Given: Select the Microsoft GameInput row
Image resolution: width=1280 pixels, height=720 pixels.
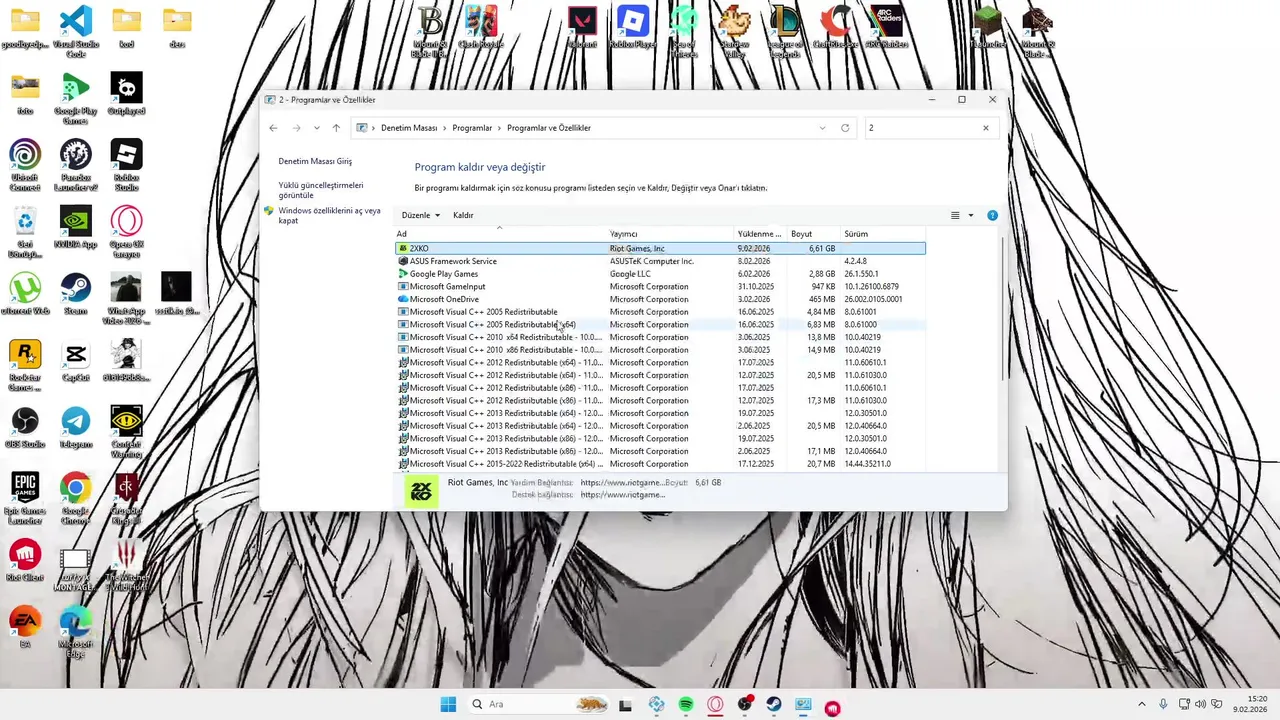Looking at the screenshot, I should (x=660, y=287).
